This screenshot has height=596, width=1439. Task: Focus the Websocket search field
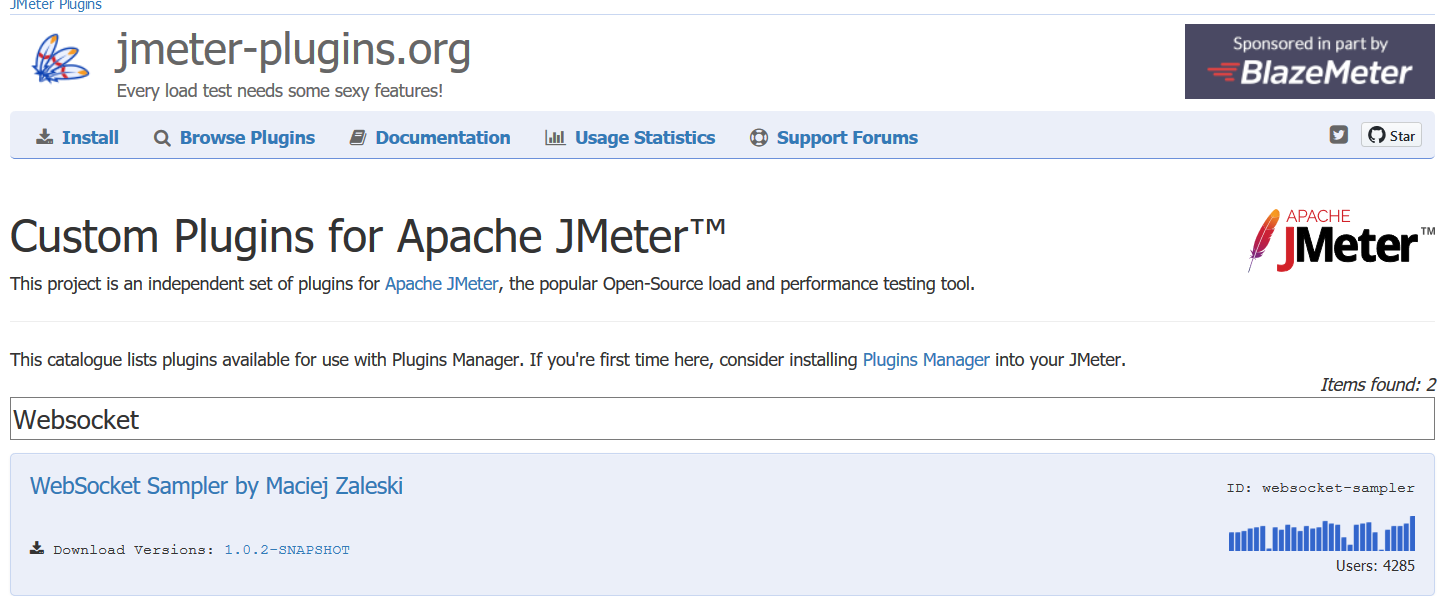coord(722,419)
